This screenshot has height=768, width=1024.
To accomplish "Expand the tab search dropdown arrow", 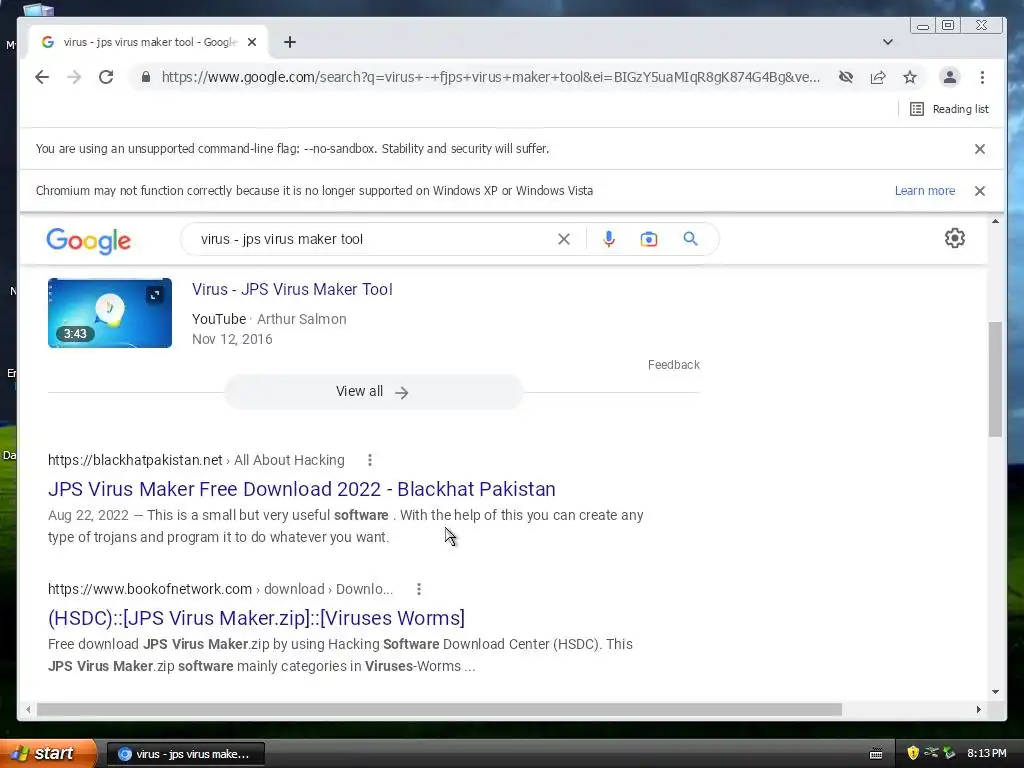I will (888, 42).
